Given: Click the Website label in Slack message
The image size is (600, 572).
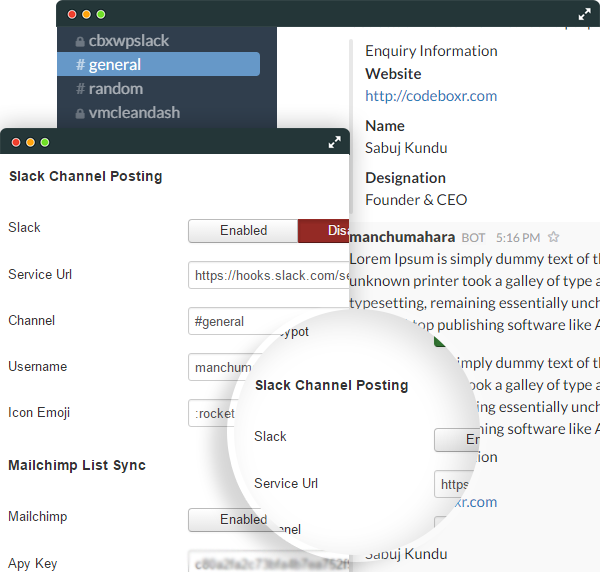Looking at the screenshot, I should click(x=393, y=74).
